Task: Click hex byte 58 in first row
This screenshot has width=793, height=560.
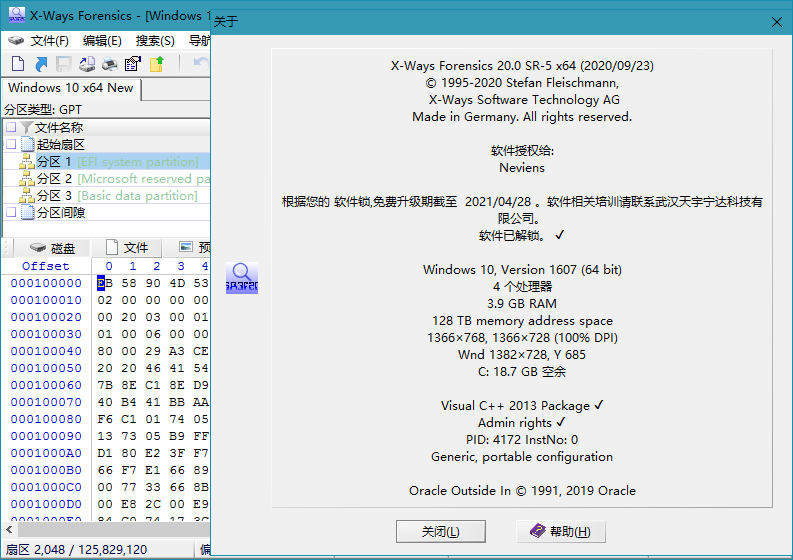Action: [129, 283]
